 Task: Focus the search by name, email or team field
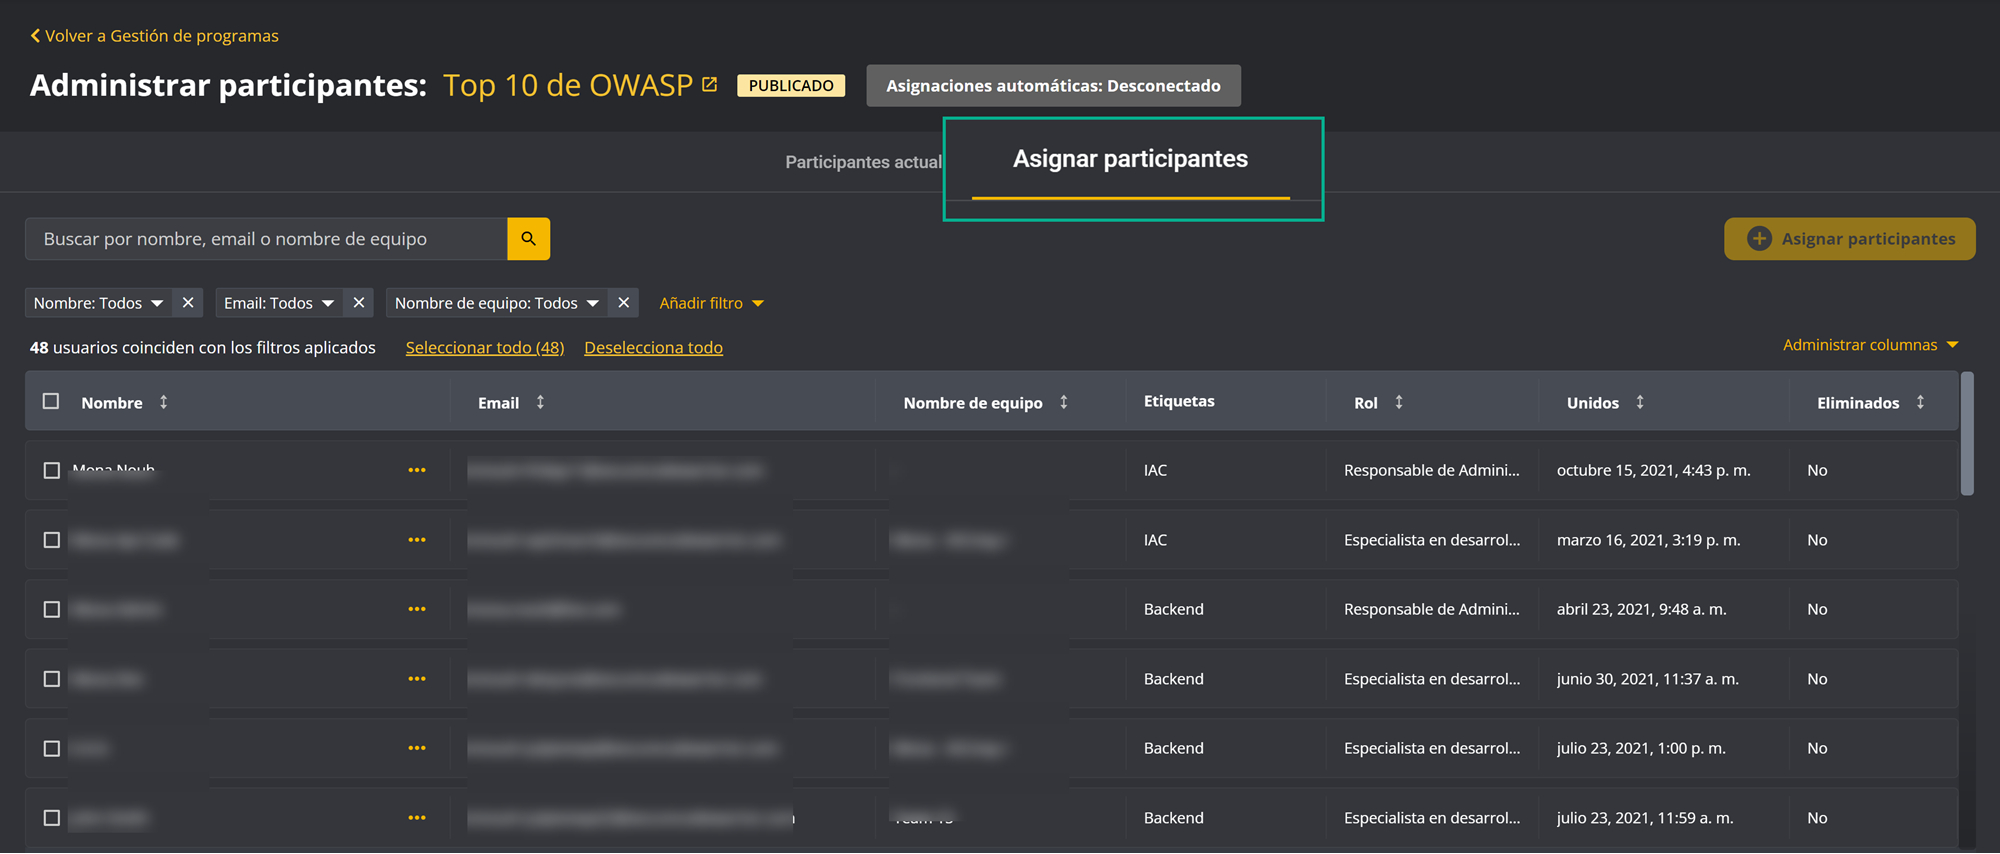coord(266,239)
